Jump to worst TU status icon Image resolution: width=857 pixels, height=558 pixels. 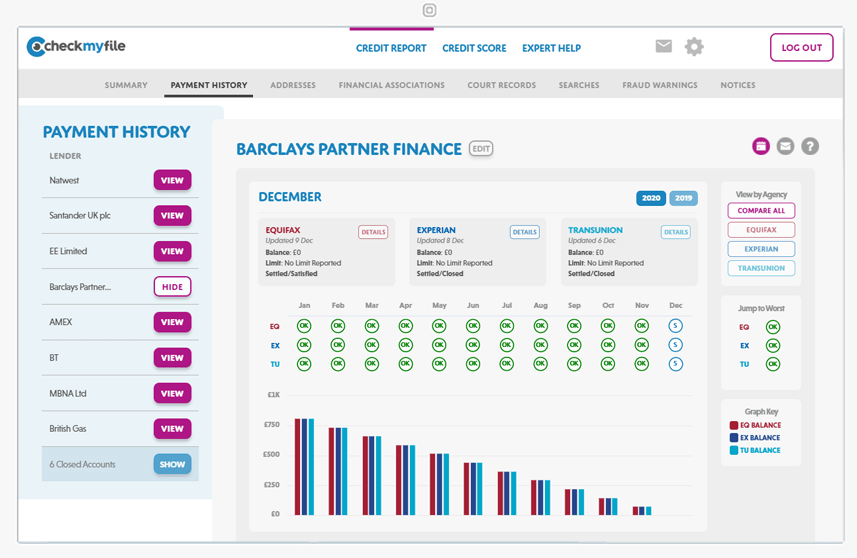click(x=773, y=364)
